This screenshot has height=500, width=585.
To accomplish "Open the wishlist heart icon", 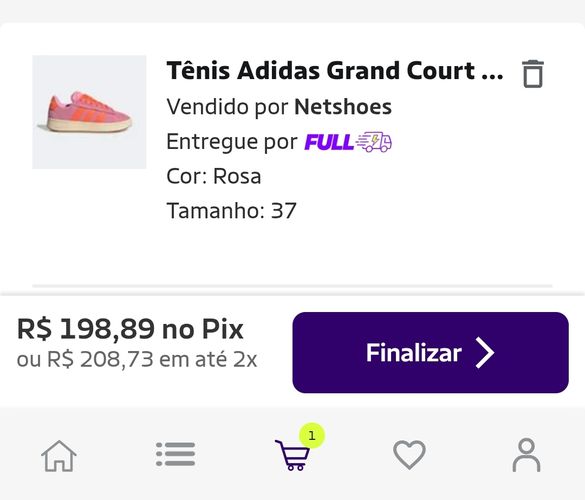I will pos(409,454).
